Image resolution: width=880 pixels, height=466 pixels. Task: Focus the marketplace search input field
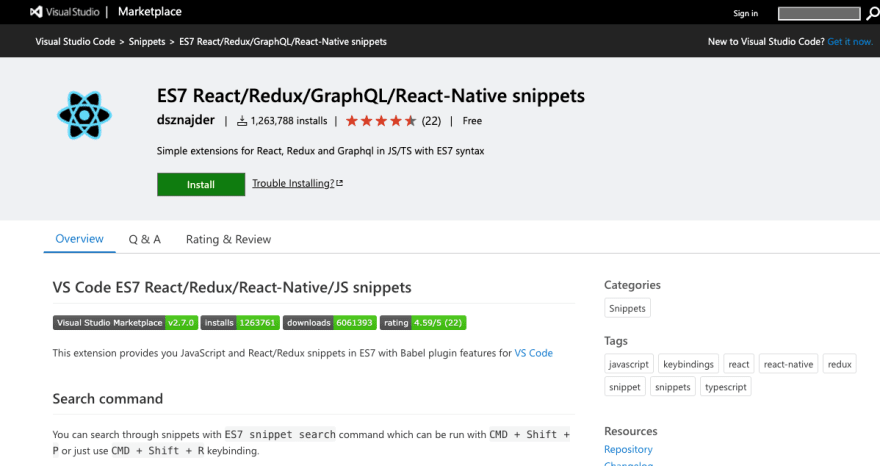pyautogui.click(x=819, y=13)
